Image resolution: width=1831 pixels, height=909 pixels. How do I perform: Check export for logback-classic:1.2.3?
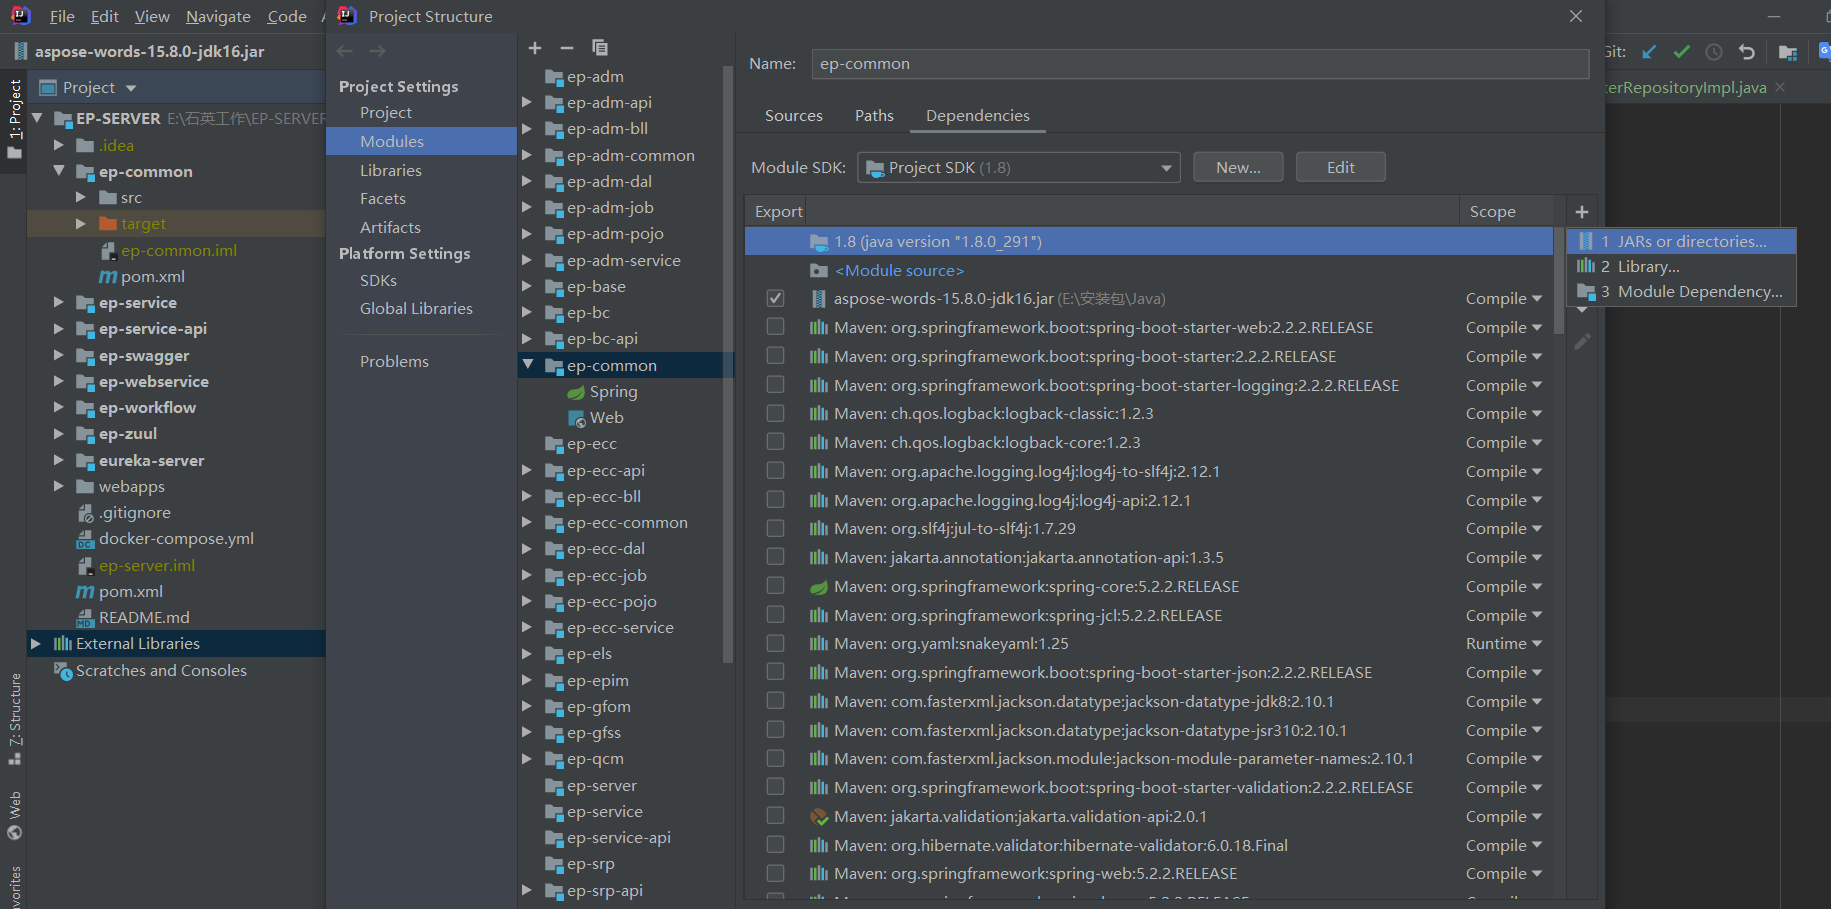click(775, 413)
